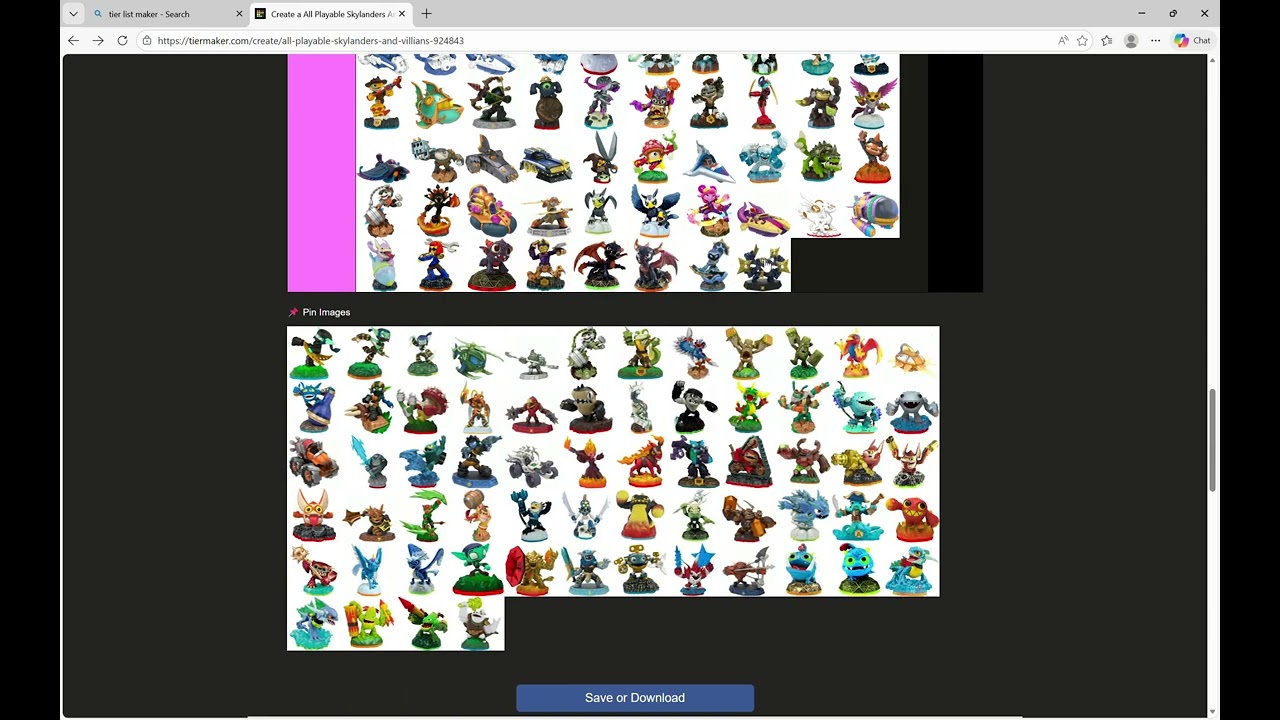This screenshot has height=720, width=1280.
Task: Open the browser profile icon
Action: tap(1131, 41)
